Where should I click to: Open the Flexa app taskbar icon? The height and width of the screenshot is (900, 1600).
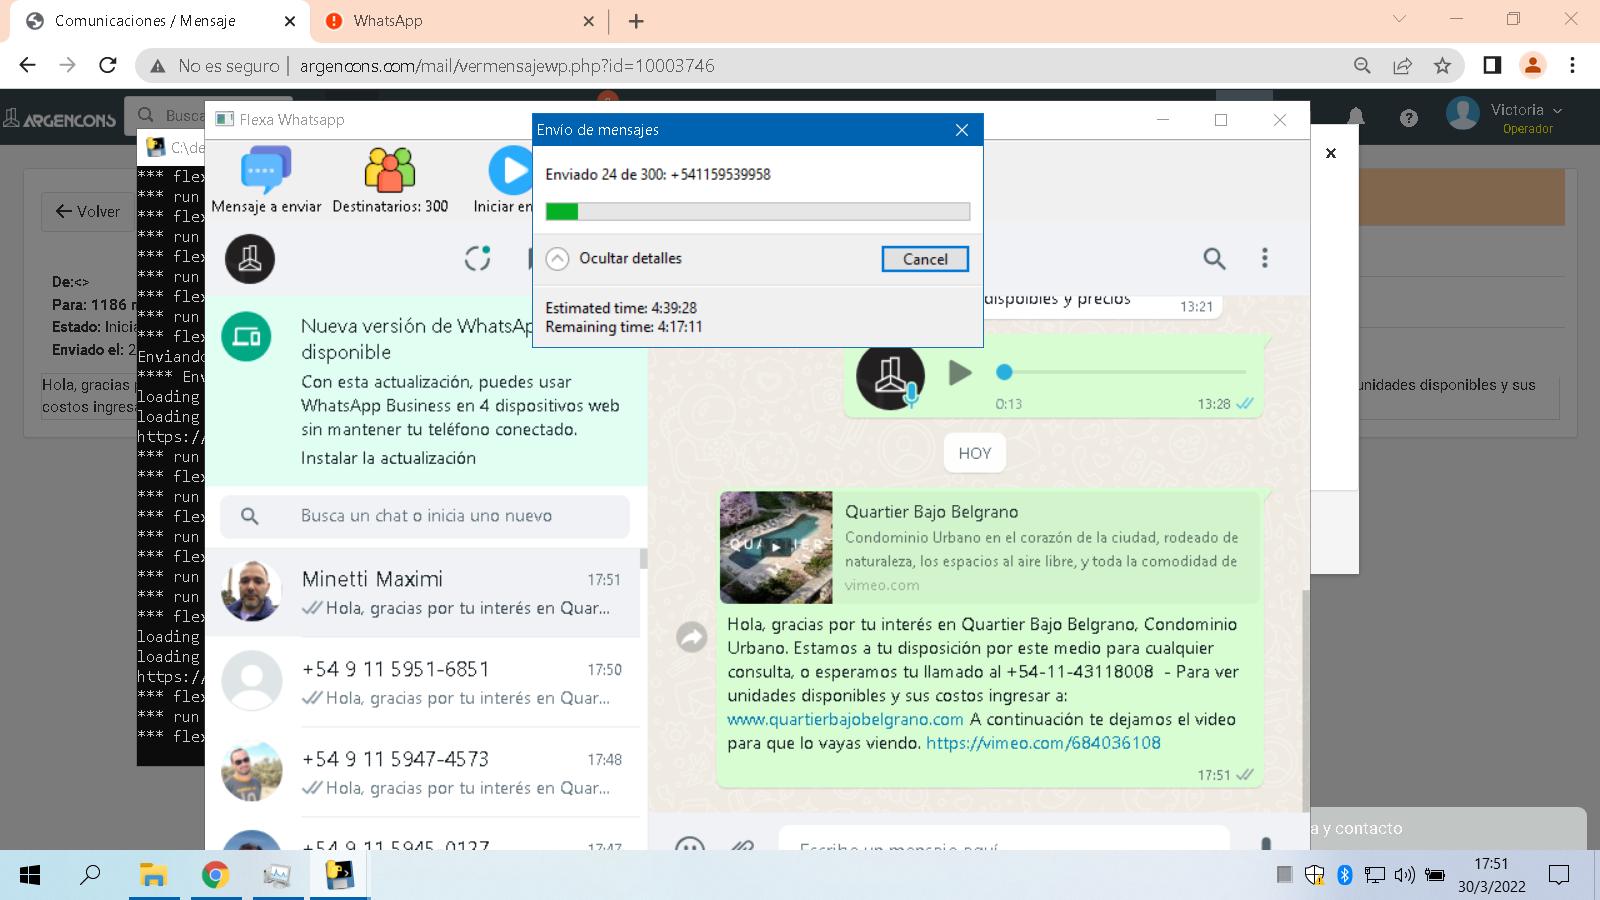coord(339,876)
